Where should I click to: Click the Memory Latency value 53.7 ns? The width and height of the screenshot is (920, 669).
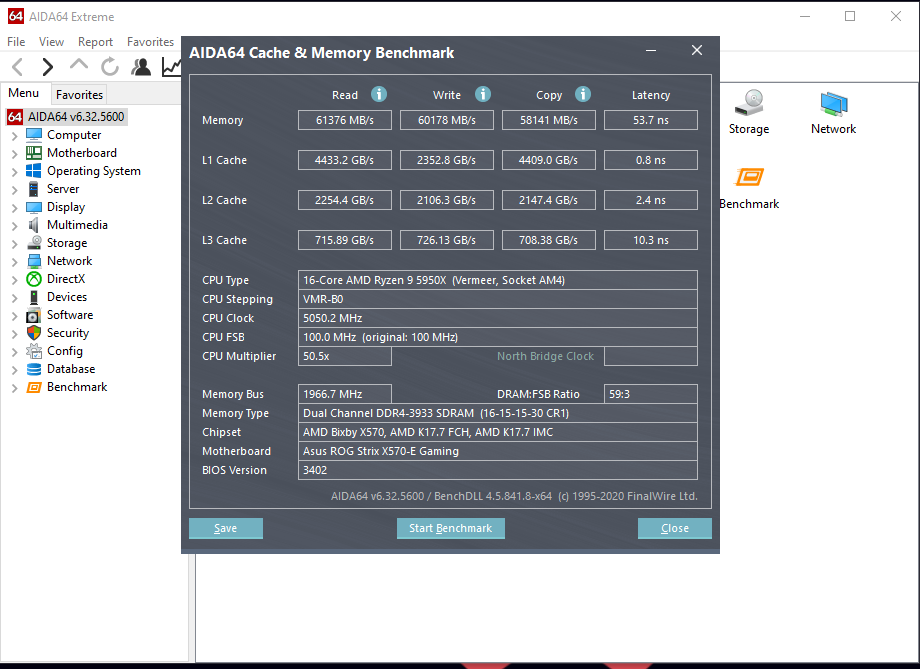click(651, 120)
